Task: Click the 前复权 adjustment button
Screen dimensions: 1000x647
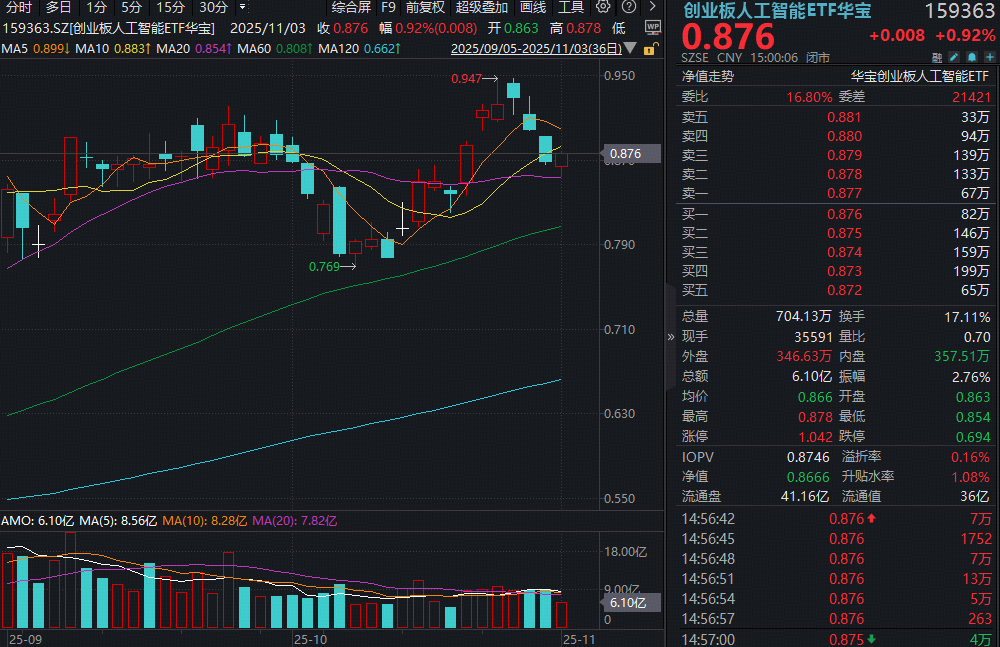Action: coord(425,7)
